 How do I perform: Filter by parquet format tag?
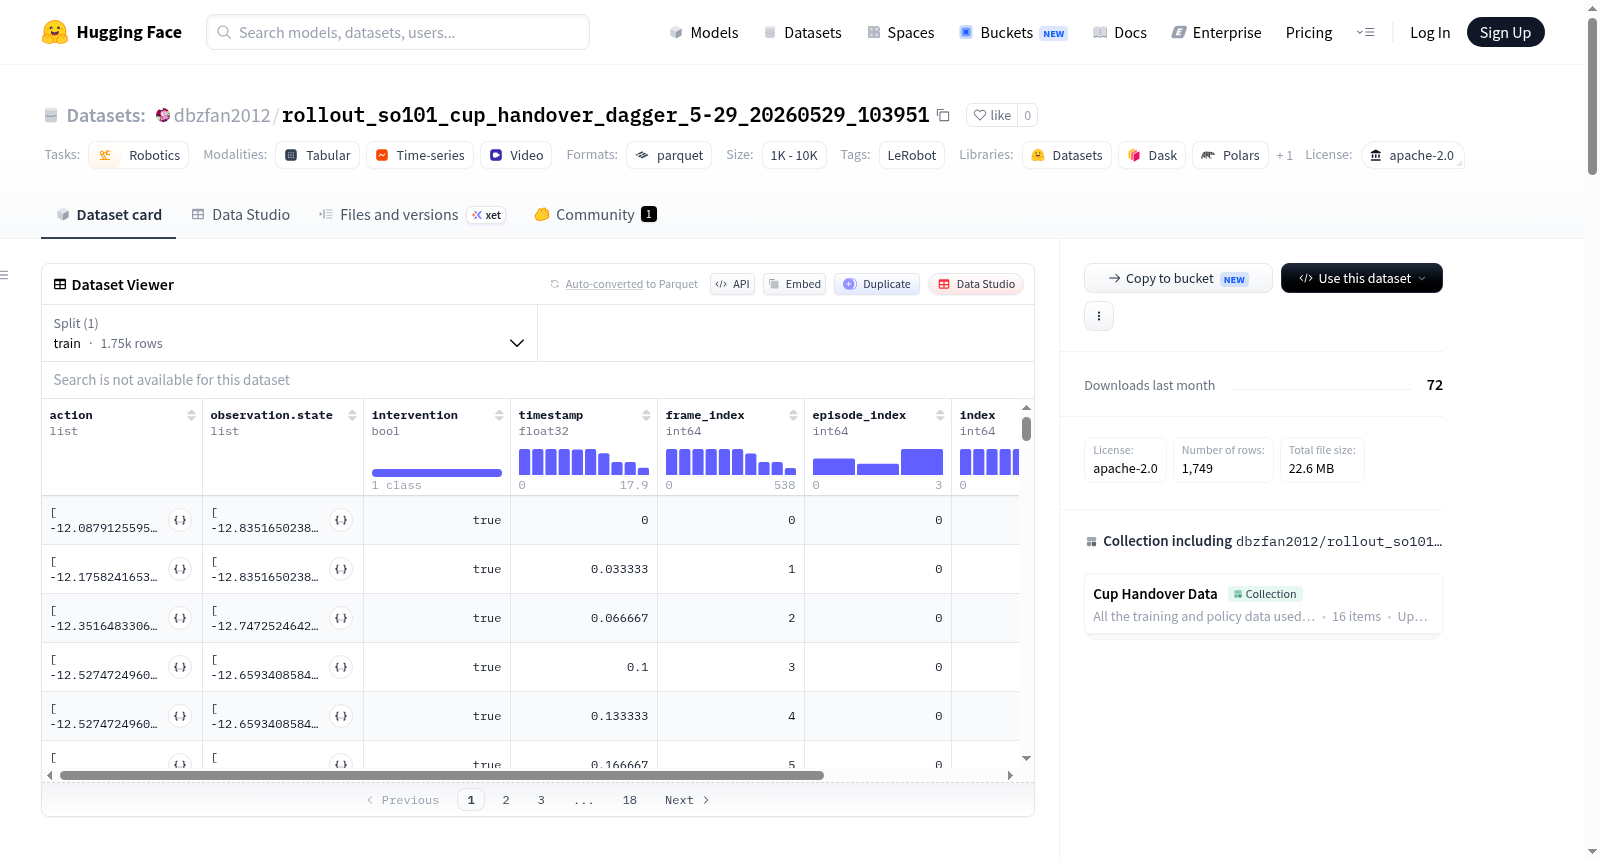coord(669,155)
